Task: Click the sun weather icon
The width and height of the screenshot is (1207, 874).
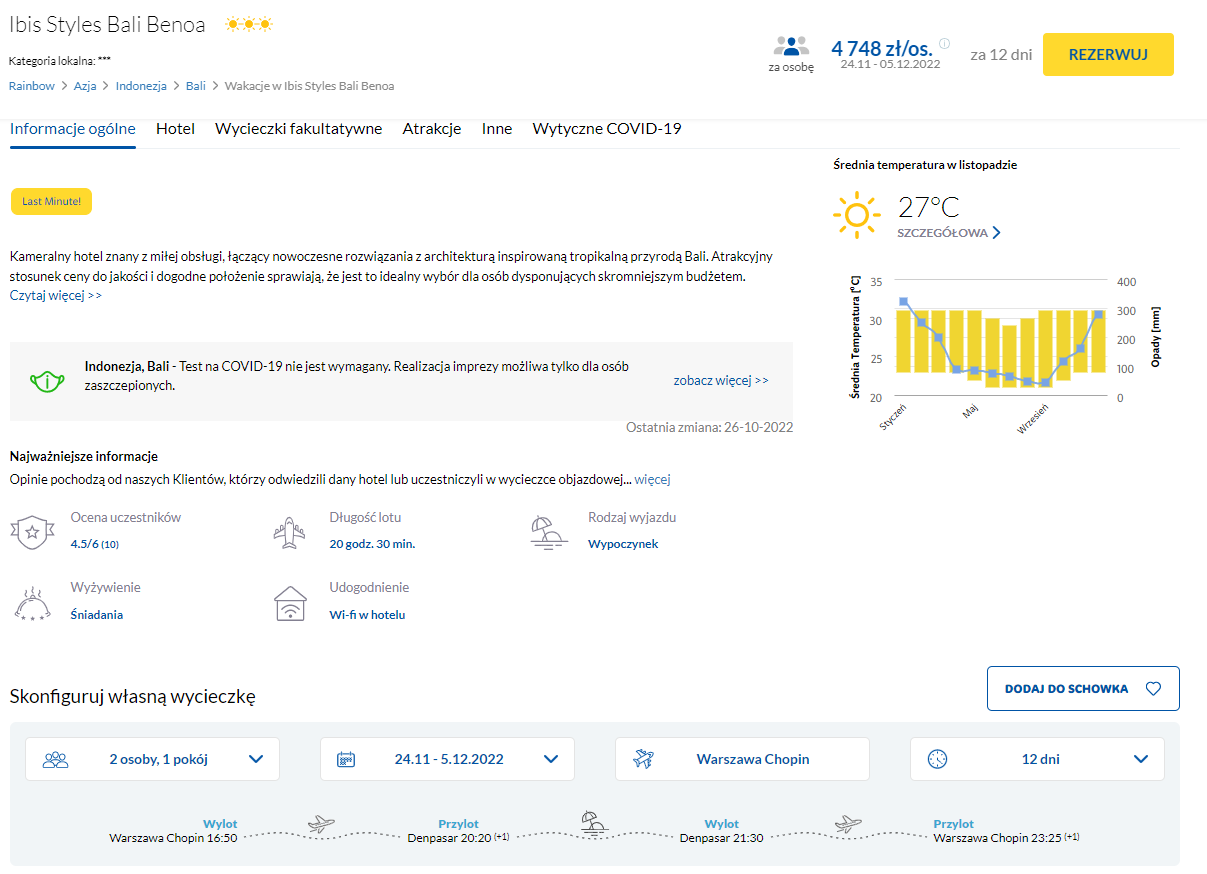Action: click(856, 215)
